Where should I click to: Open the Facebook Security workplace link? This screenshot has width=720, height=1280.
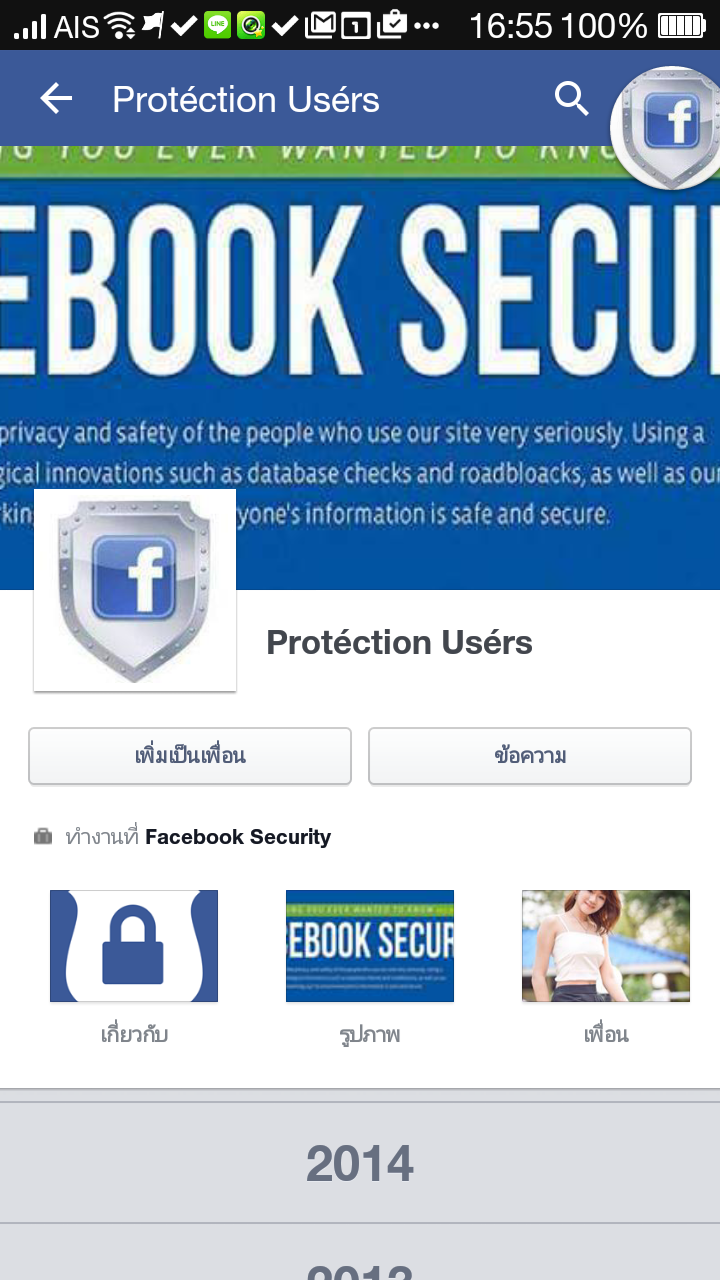(x=238, y=837)
